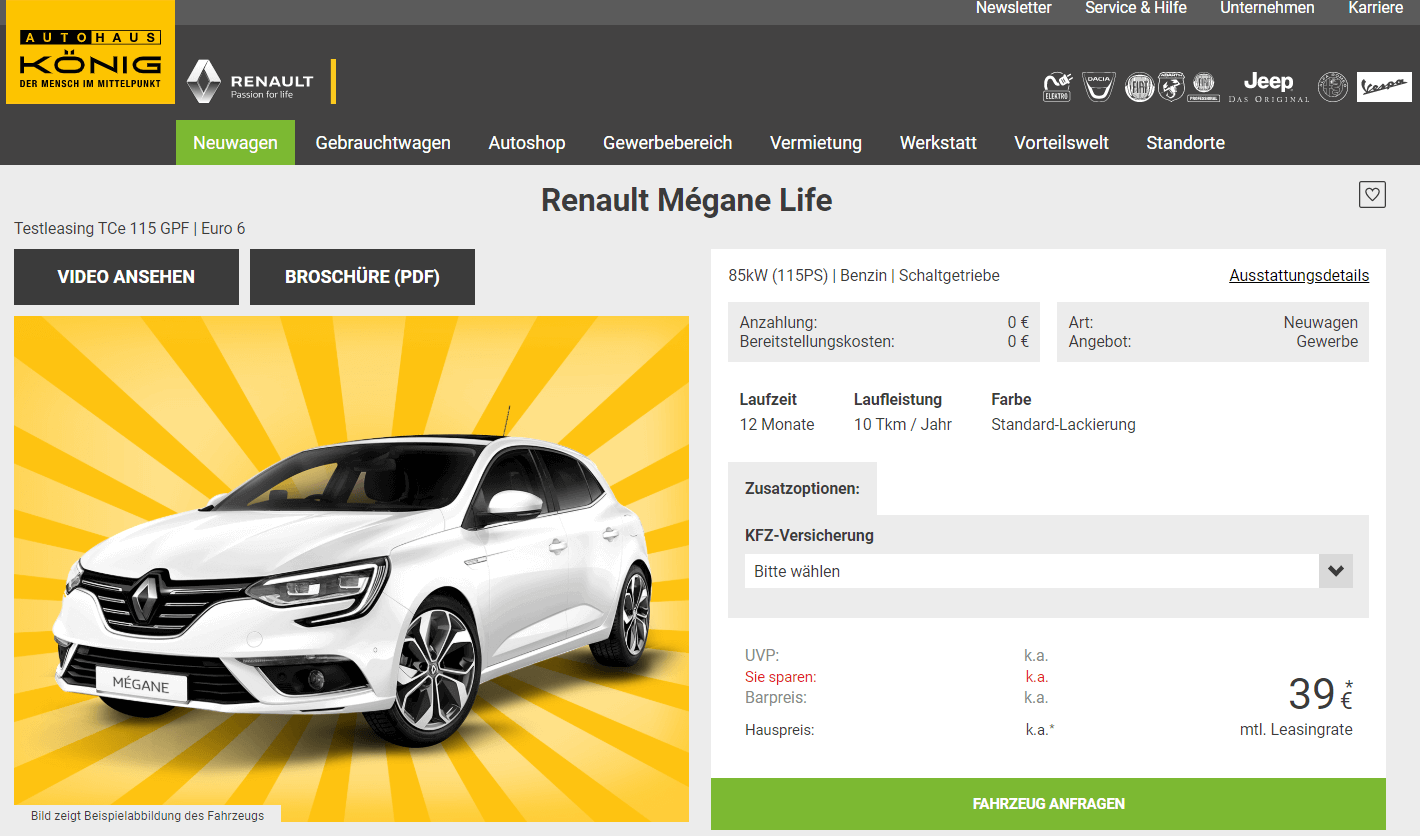Click the 'Hauspreis:' label
This screenshot has width=1420, height=836.
[780, 730]
